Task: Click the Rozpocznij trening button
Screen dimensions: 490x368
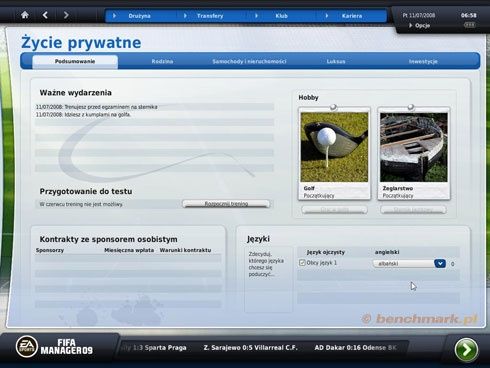Action: 226,204
